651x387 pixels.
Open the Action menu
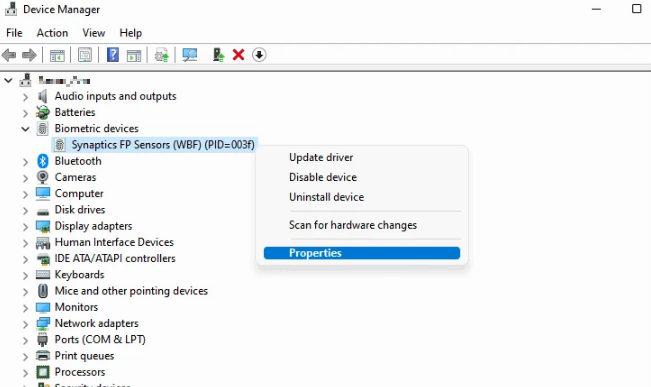(52, 33)
